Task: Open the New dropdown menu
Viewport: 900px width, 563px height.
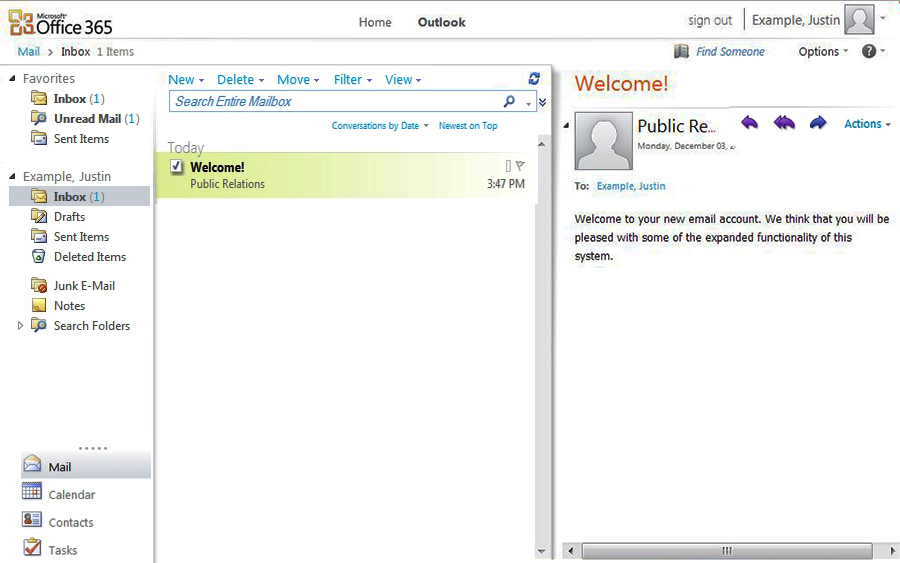Action: 186,80
